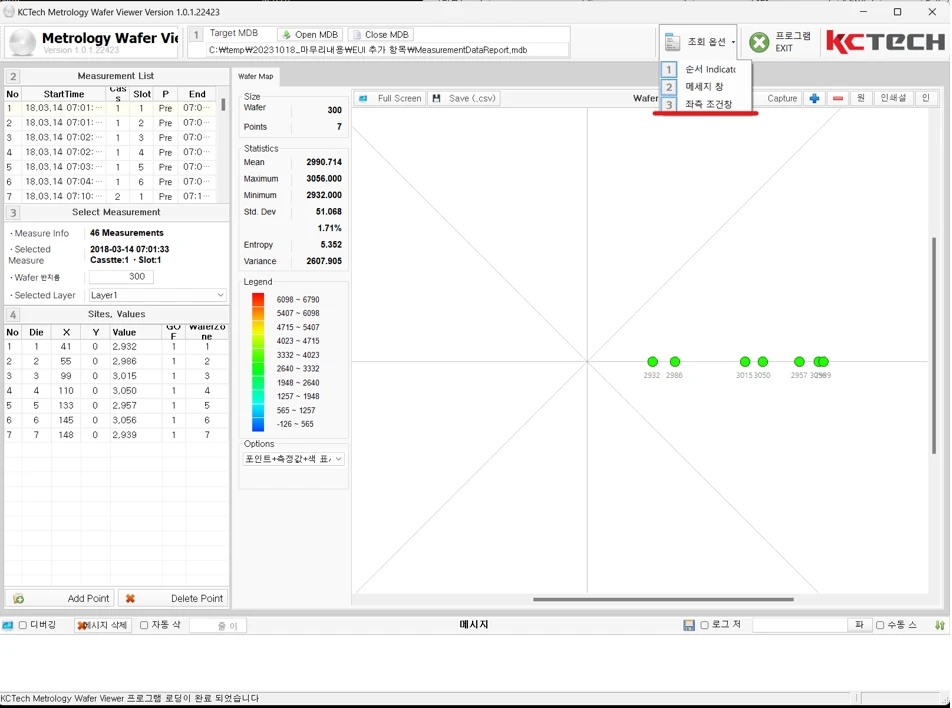This screenshot has width=952, height=708.
Task: Click the green 프로그램 EXIT icon
Action: point(759,42)
